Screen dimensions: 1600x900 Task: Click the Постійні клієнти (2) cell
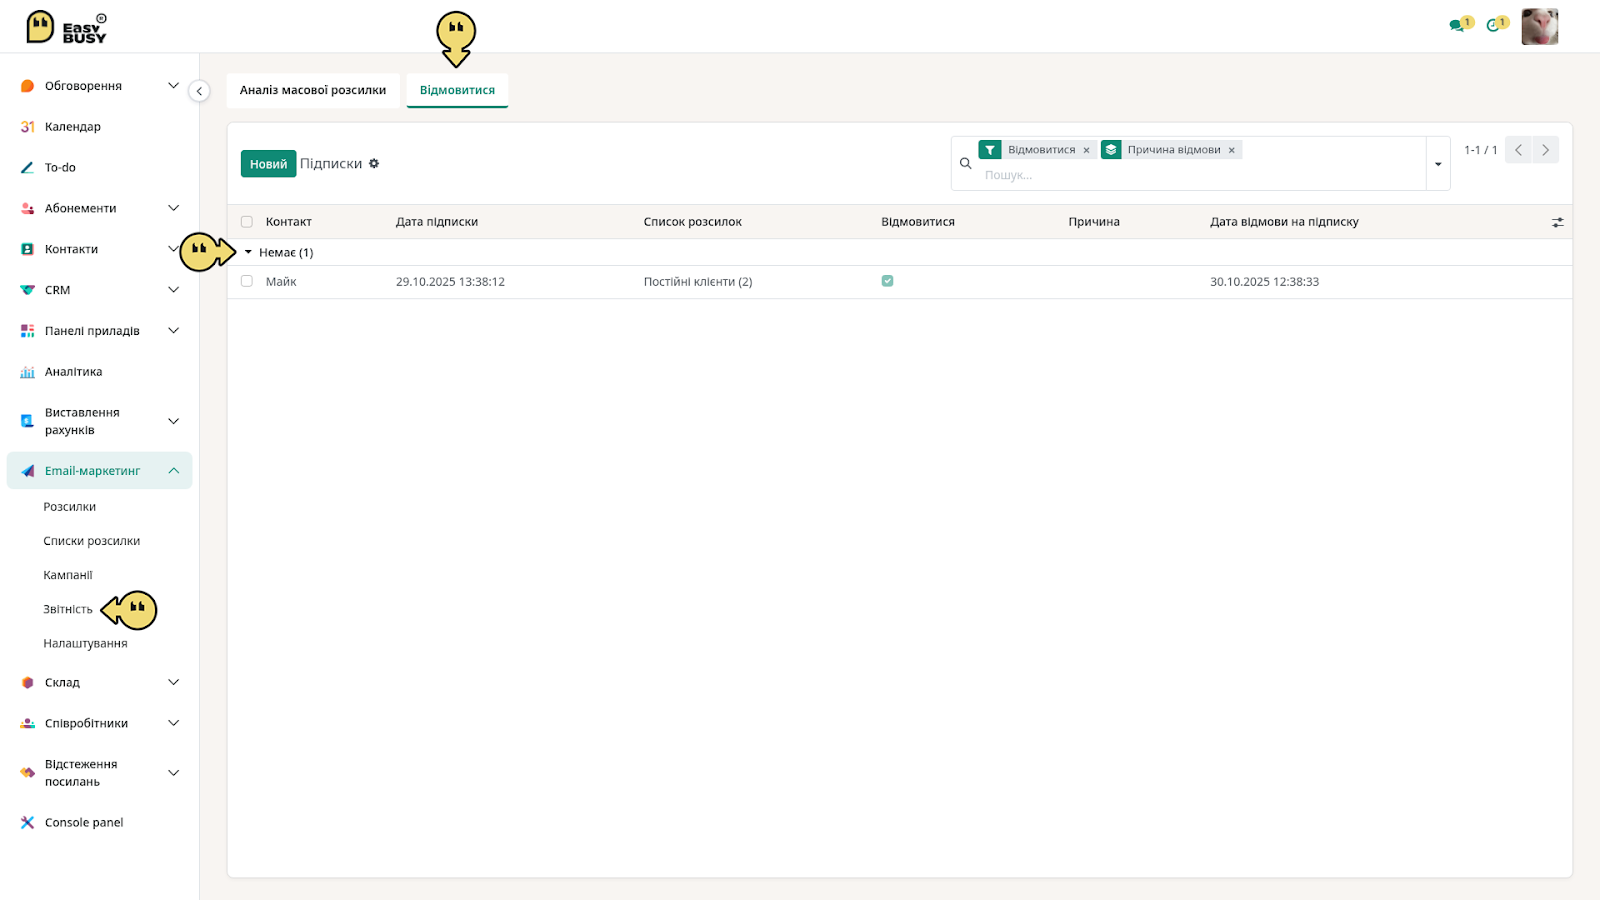698,282
